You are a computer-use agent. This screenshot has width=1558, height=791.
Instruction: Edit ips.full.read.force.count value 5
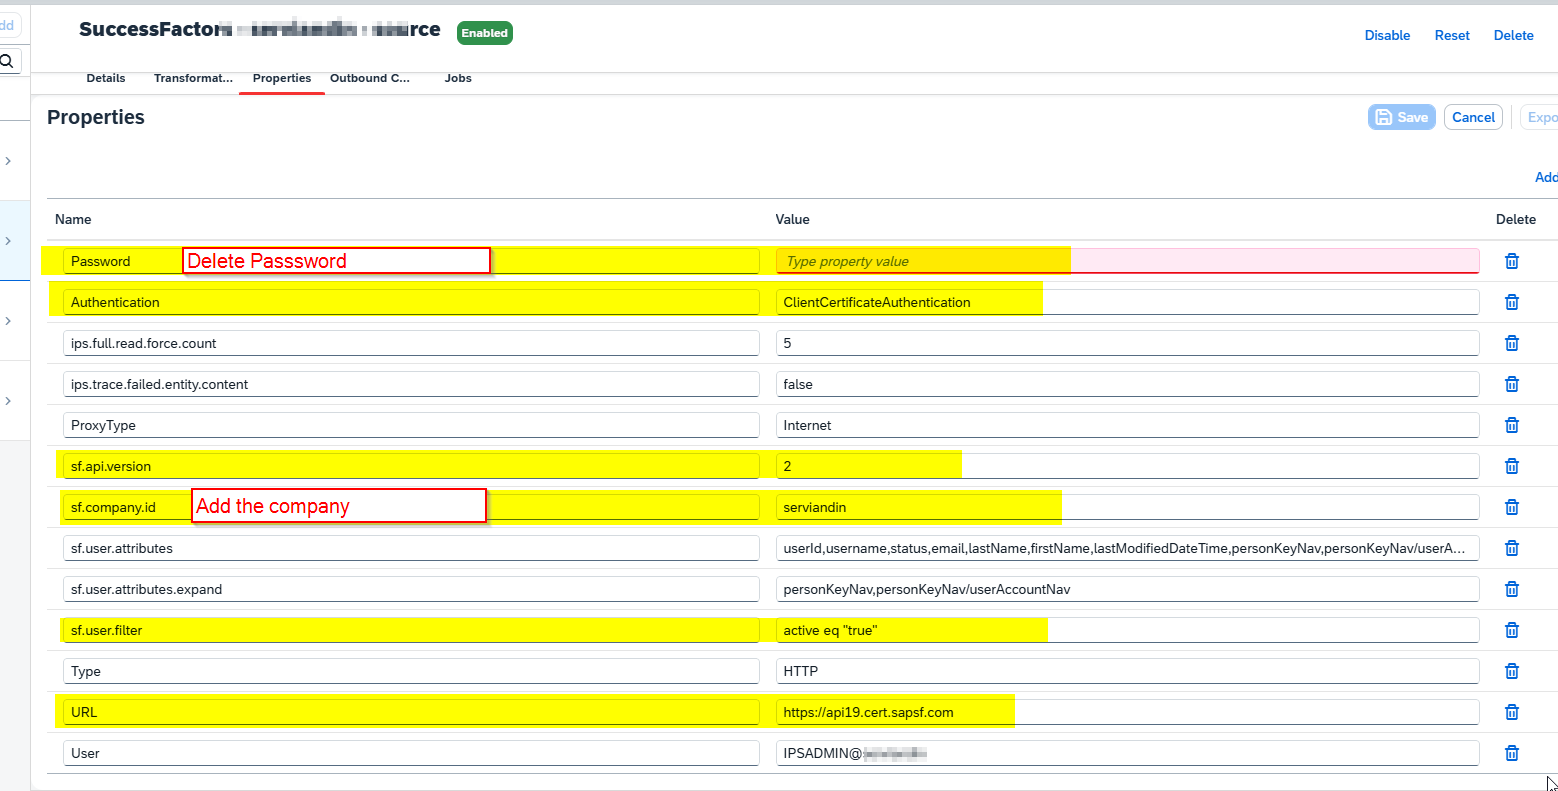click(x=1127, y=343)
